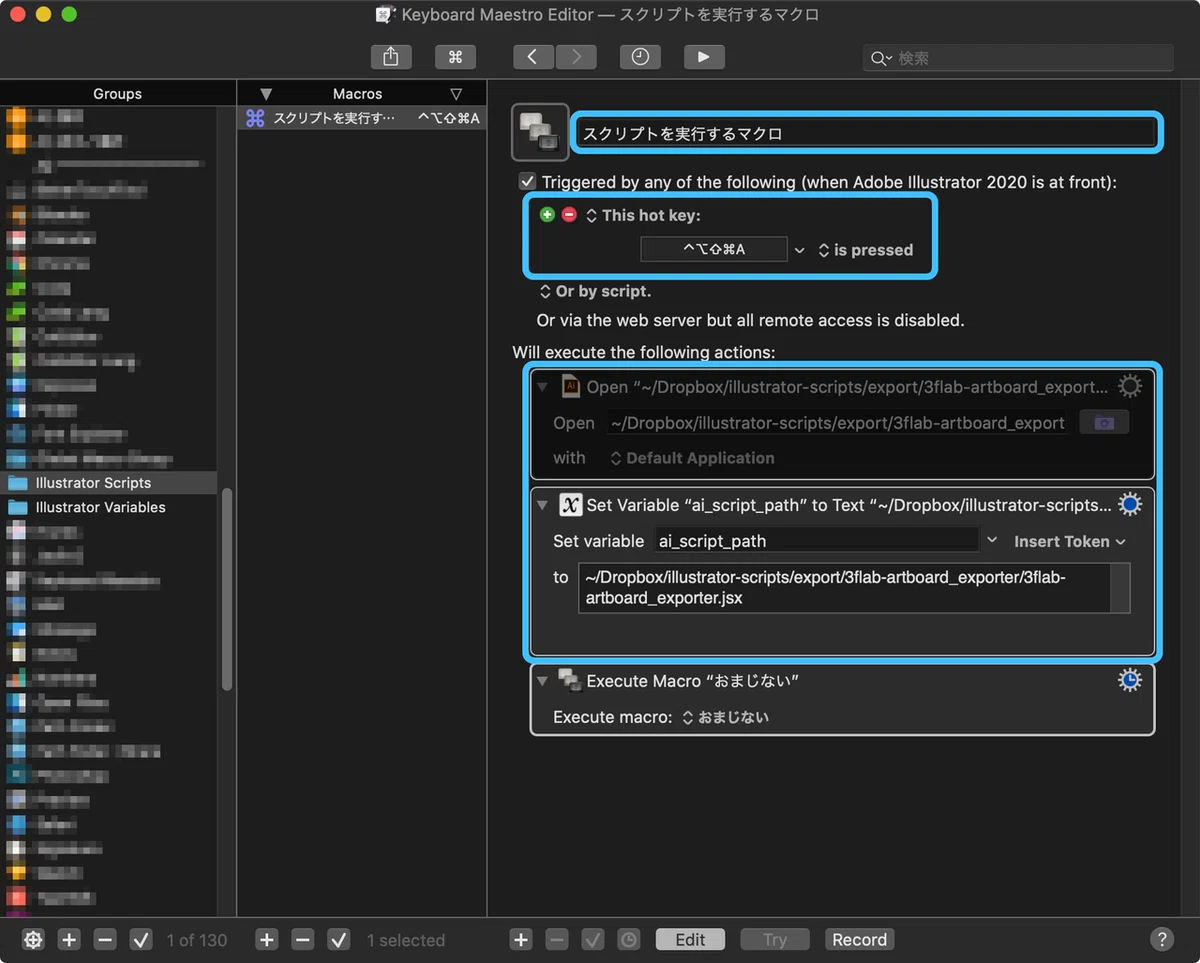Open the Insert Token dropdown

1070,541
